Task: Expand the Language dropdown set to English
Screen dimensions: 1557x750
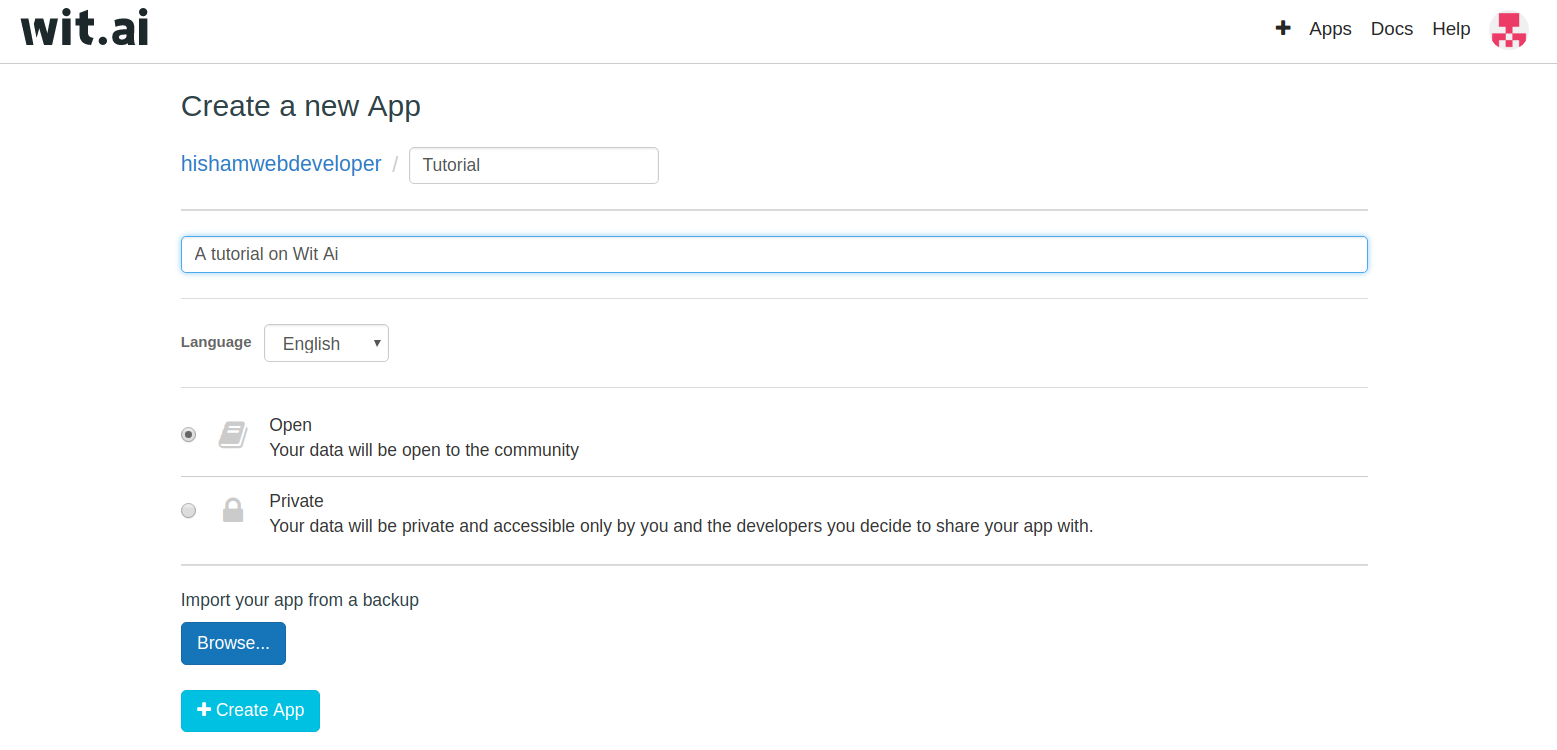Action: (x=326, y=343)
